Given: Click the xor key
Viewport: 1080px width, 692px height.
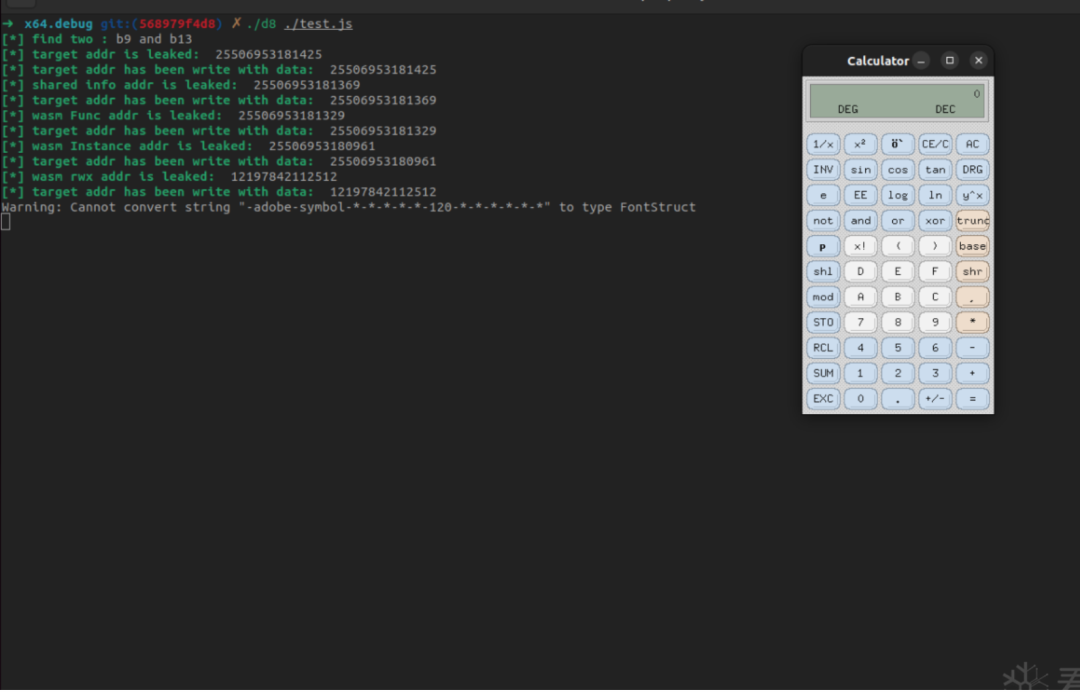Looking at the screenshot, I should click(x=935, y=220).
